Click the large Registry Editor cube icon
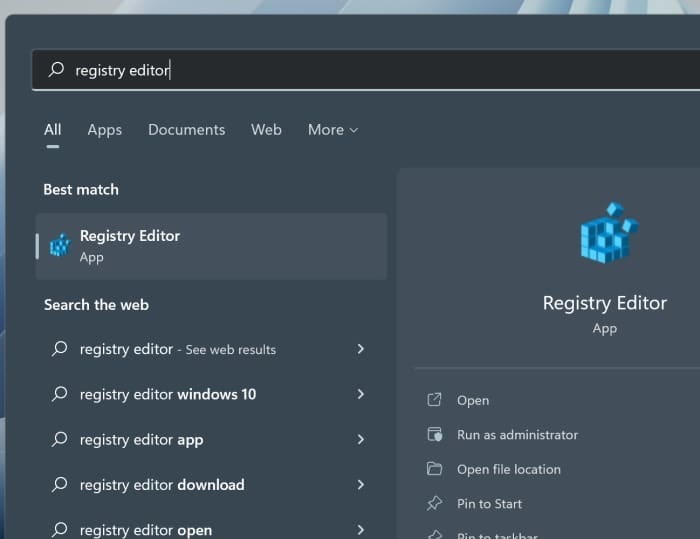 [607, 234]
